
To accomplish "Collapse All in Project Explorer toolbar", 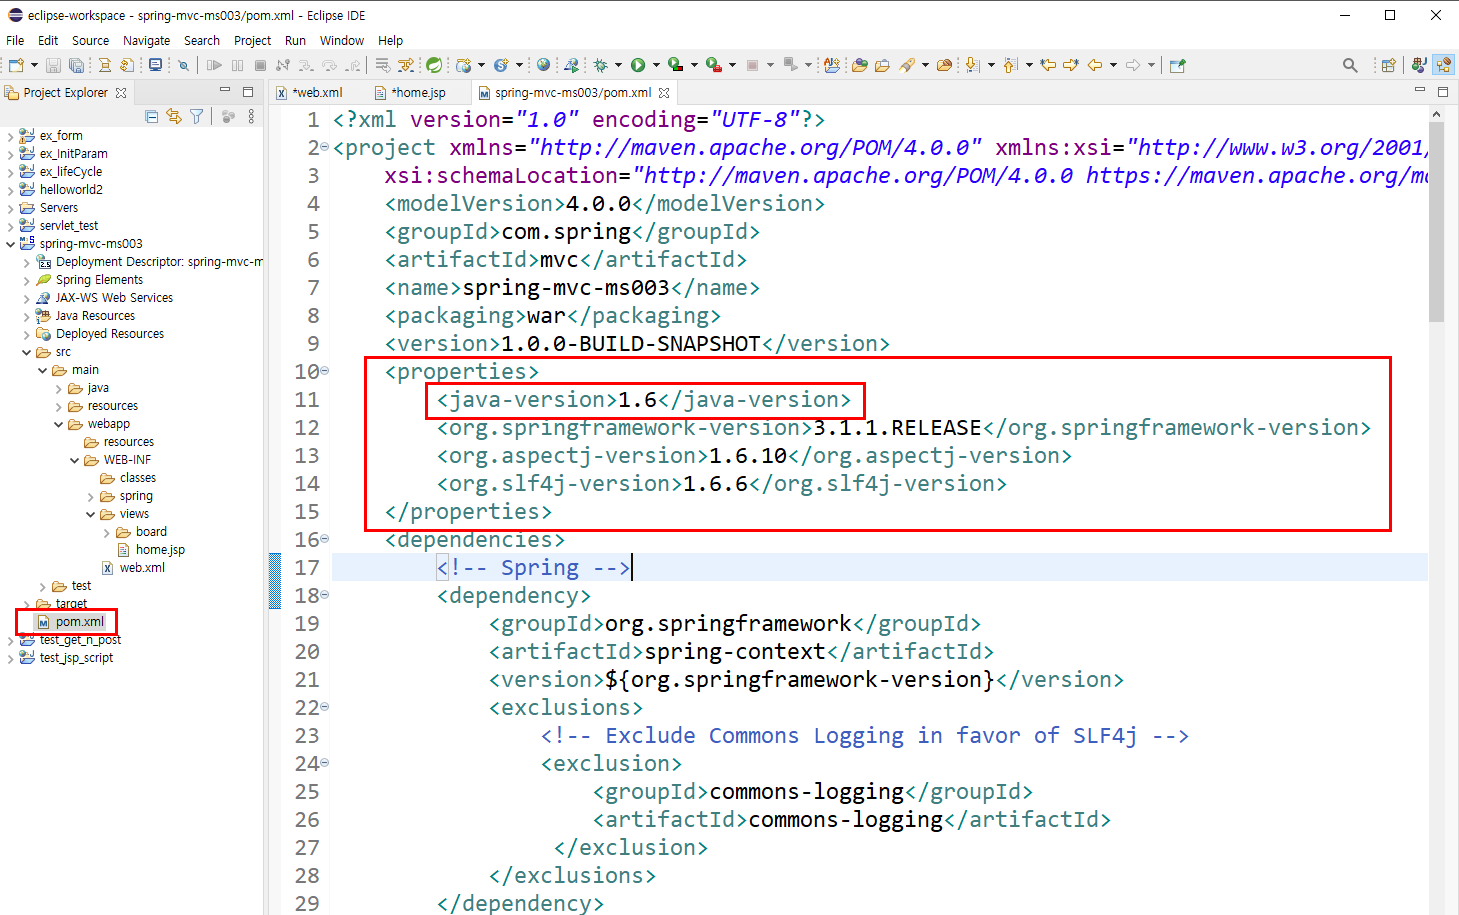I will click(x=152, y=117).
